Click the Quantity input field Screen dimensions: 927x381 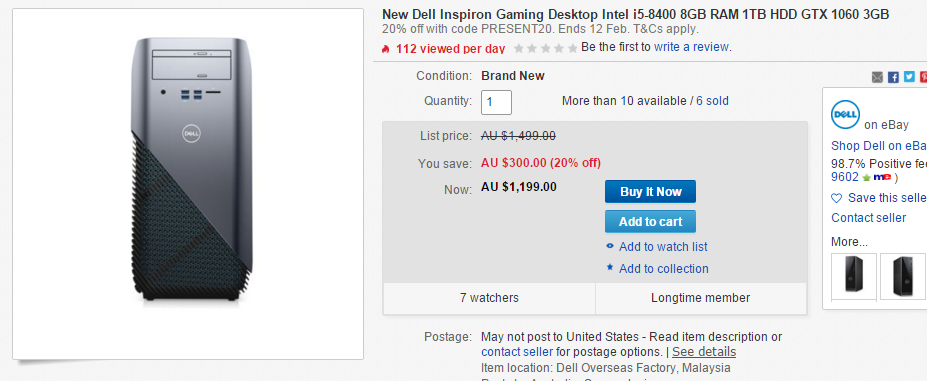[497, 102]
